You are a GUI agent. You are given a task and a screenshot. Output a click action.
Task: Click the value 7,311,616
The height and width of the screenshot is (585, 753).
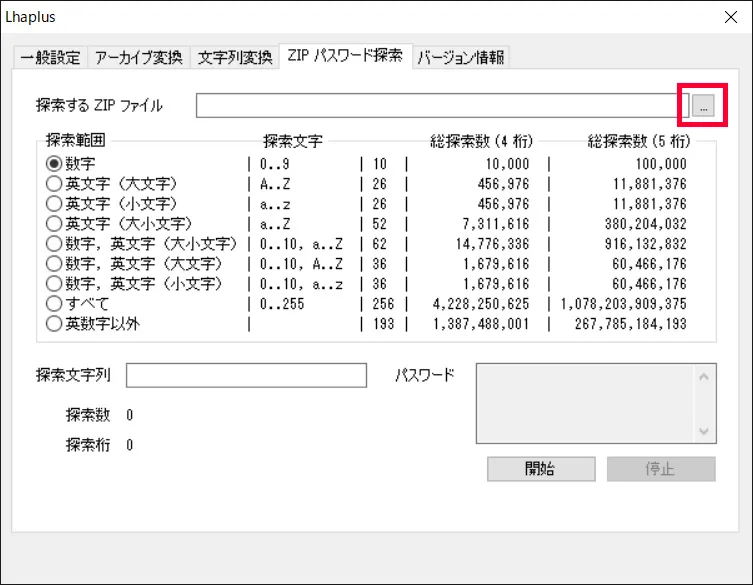(496, 224)
